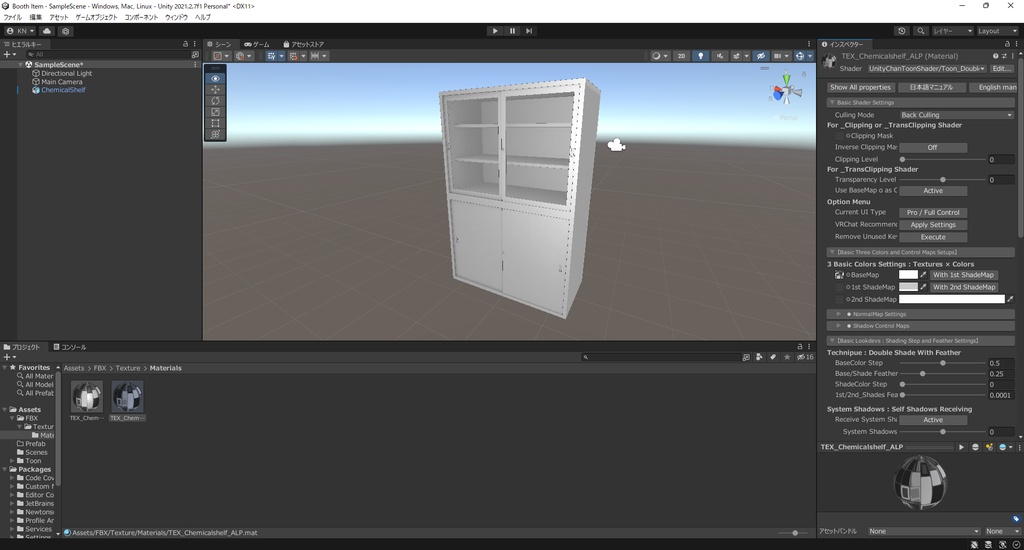Open the コンポーネント menu
The width and height of the screenshot is (1024, 550).
point(142,18)
